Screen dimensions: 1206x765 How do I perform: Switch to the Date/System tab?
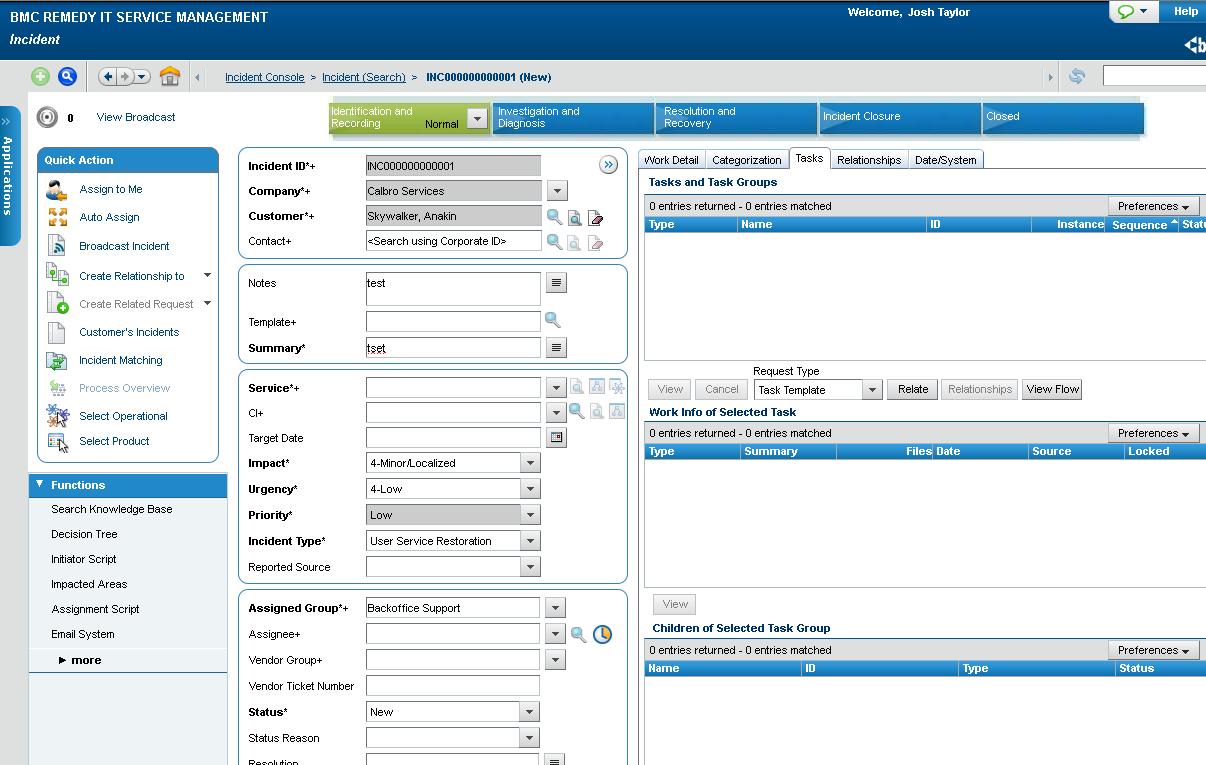[945, 160]
